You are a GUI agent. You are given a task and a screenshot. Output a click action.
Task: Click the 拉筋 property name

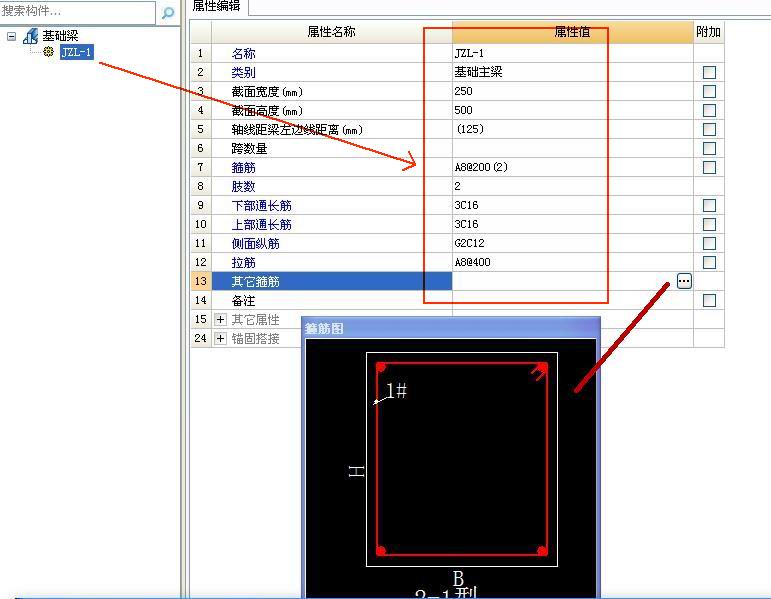[x=243, y=263]
